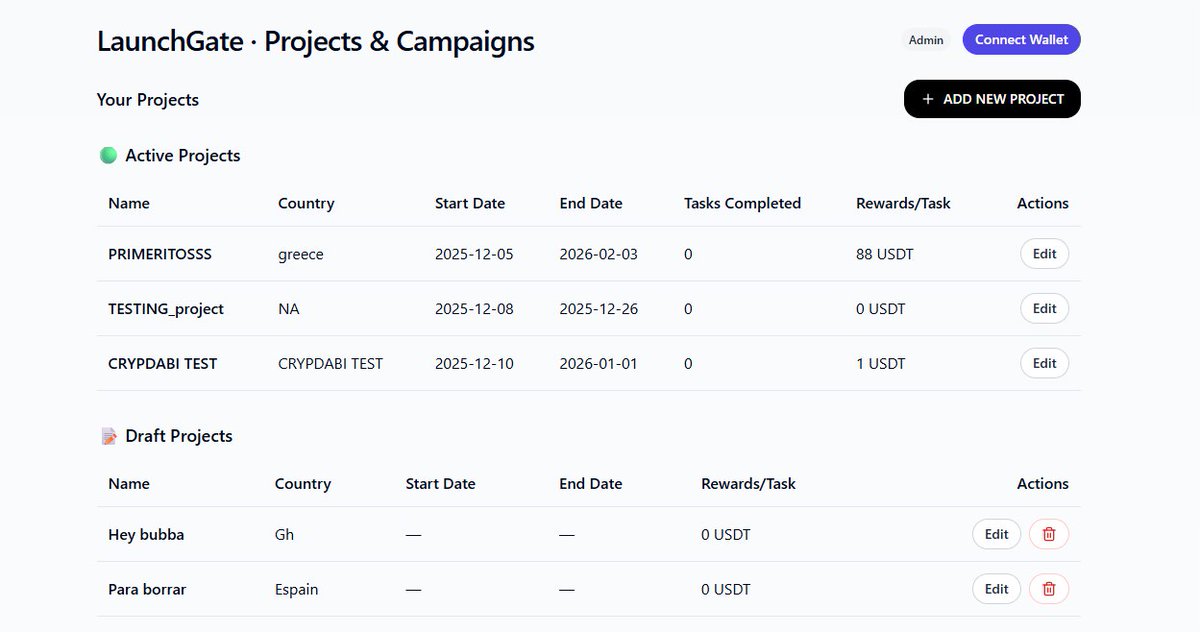Edit the TESTING_project entry
1200x632 pixels.
pos(1044,309)
